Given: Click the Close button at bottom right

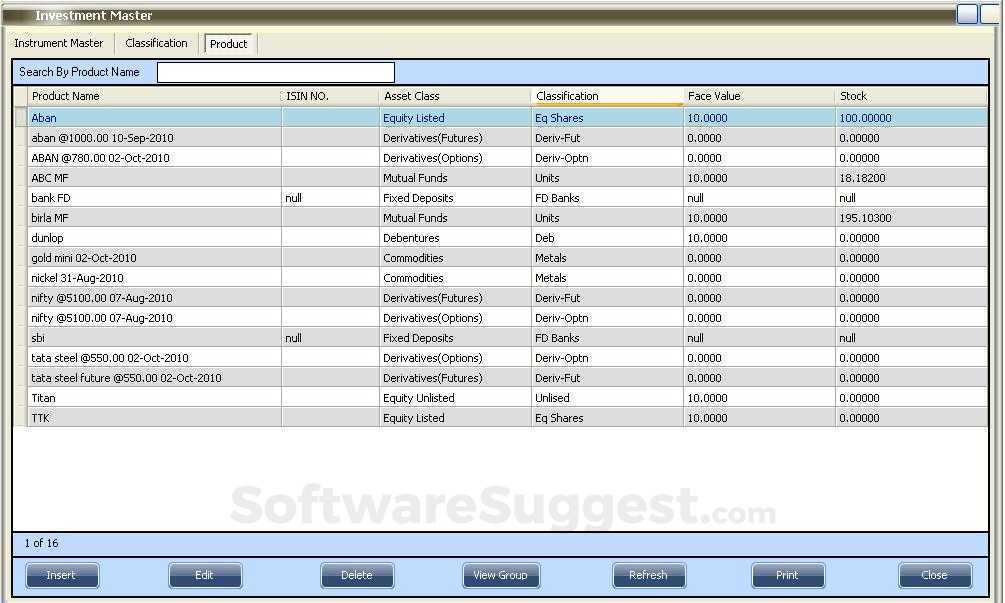Looking at the screenshot, I should click(934, 575).
